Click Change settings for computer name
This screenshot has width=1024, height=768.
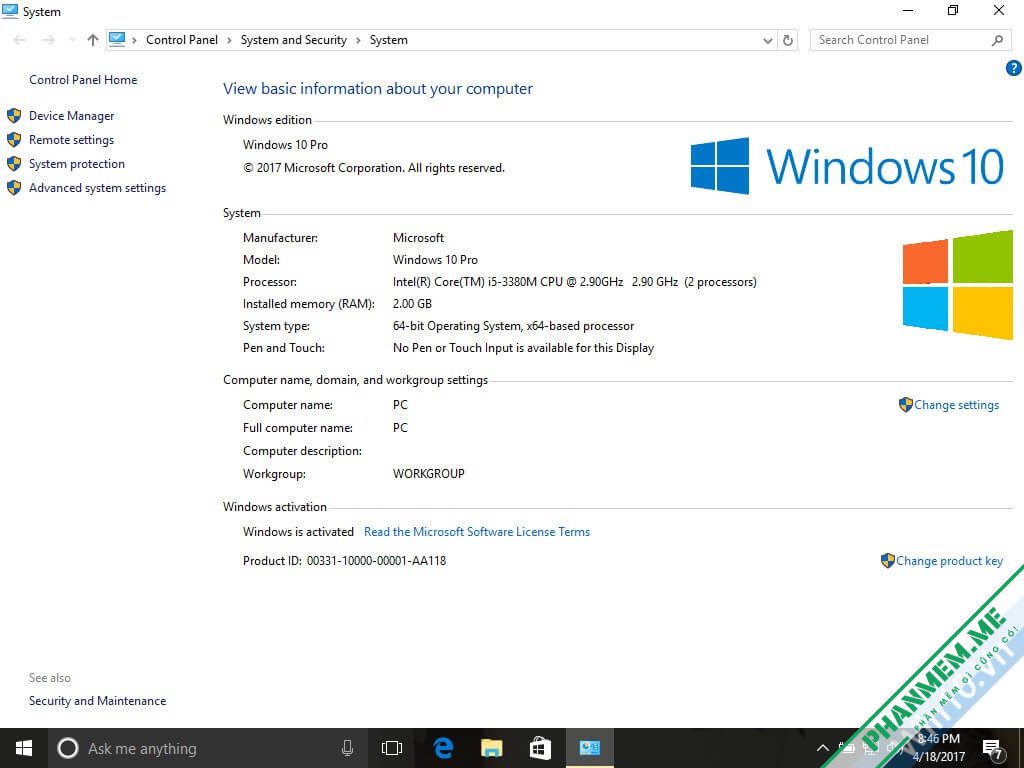(956, 405)
